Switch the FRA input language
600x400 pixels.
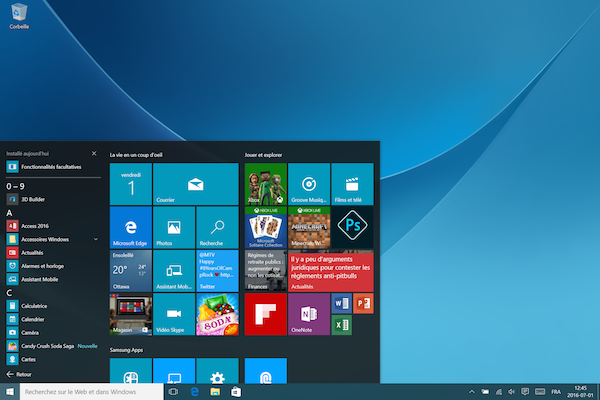coord(556,392)
